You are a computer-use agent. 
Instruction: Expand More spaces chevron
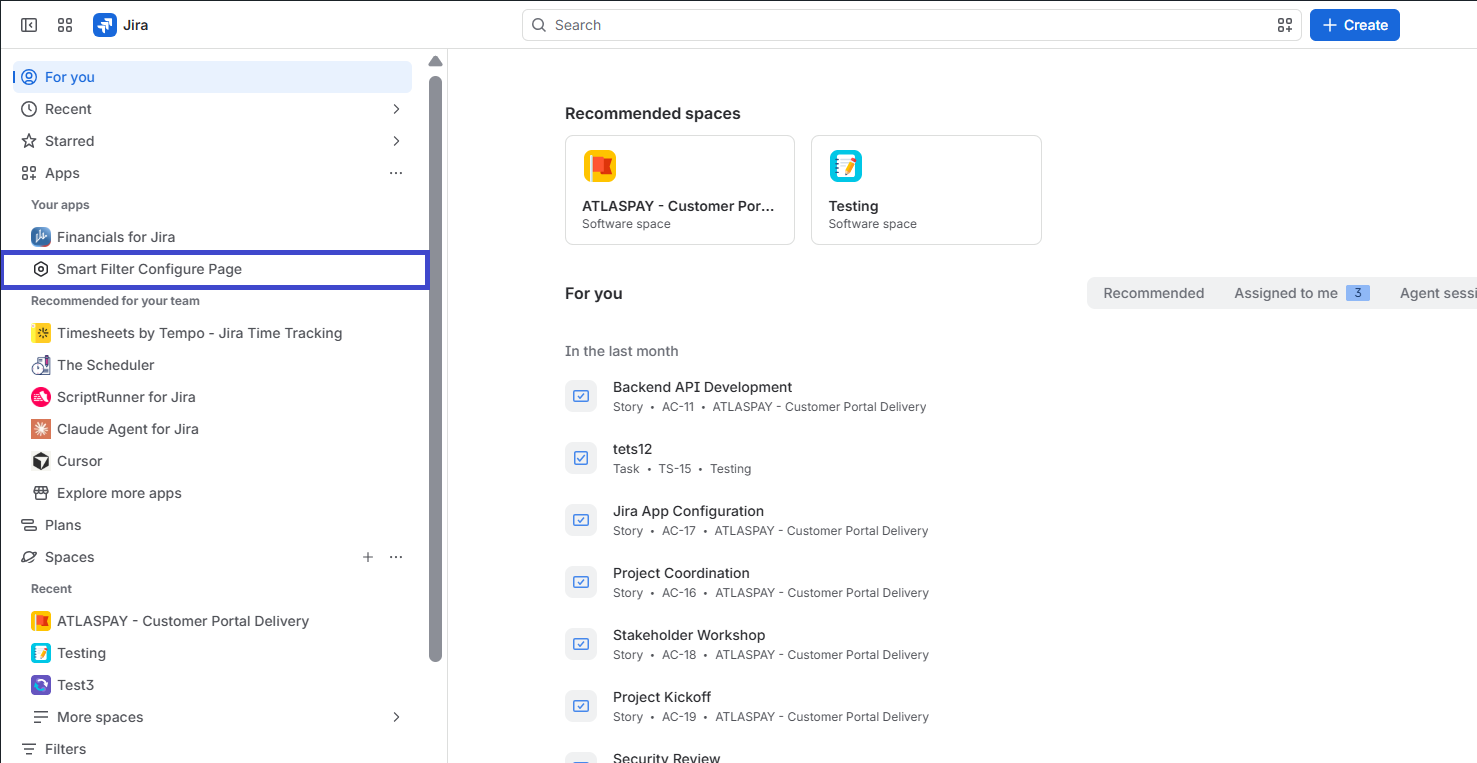click(x=396, y=717)
